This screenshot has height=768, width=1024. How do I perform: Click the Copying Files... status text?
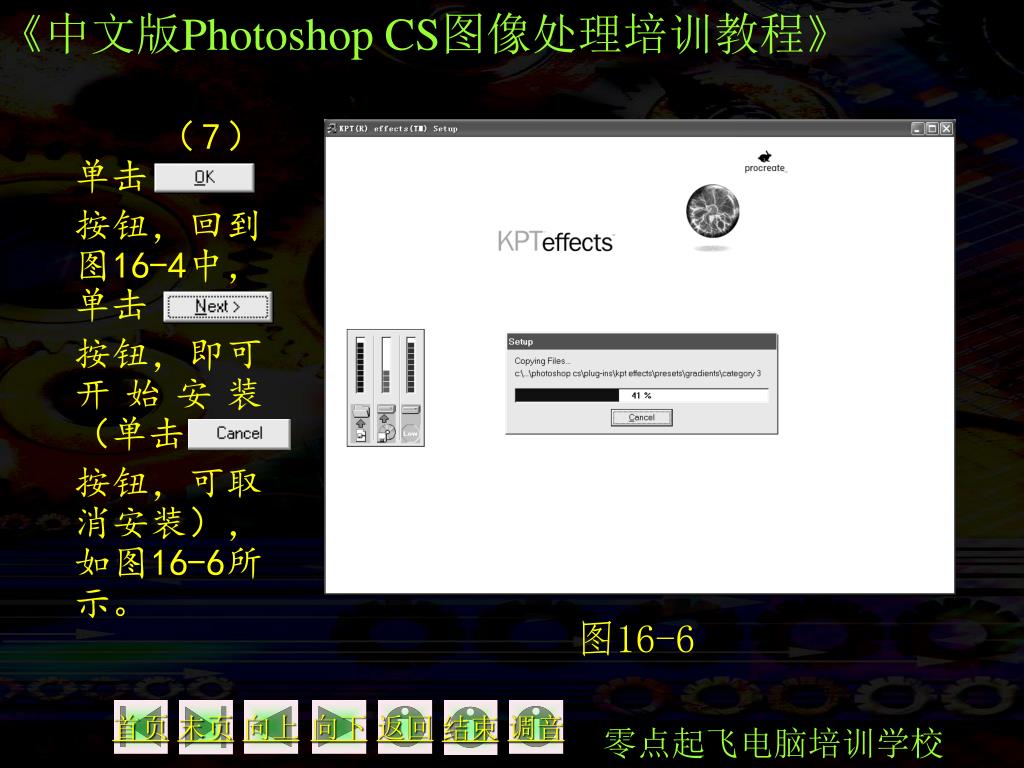pos(543,361)
